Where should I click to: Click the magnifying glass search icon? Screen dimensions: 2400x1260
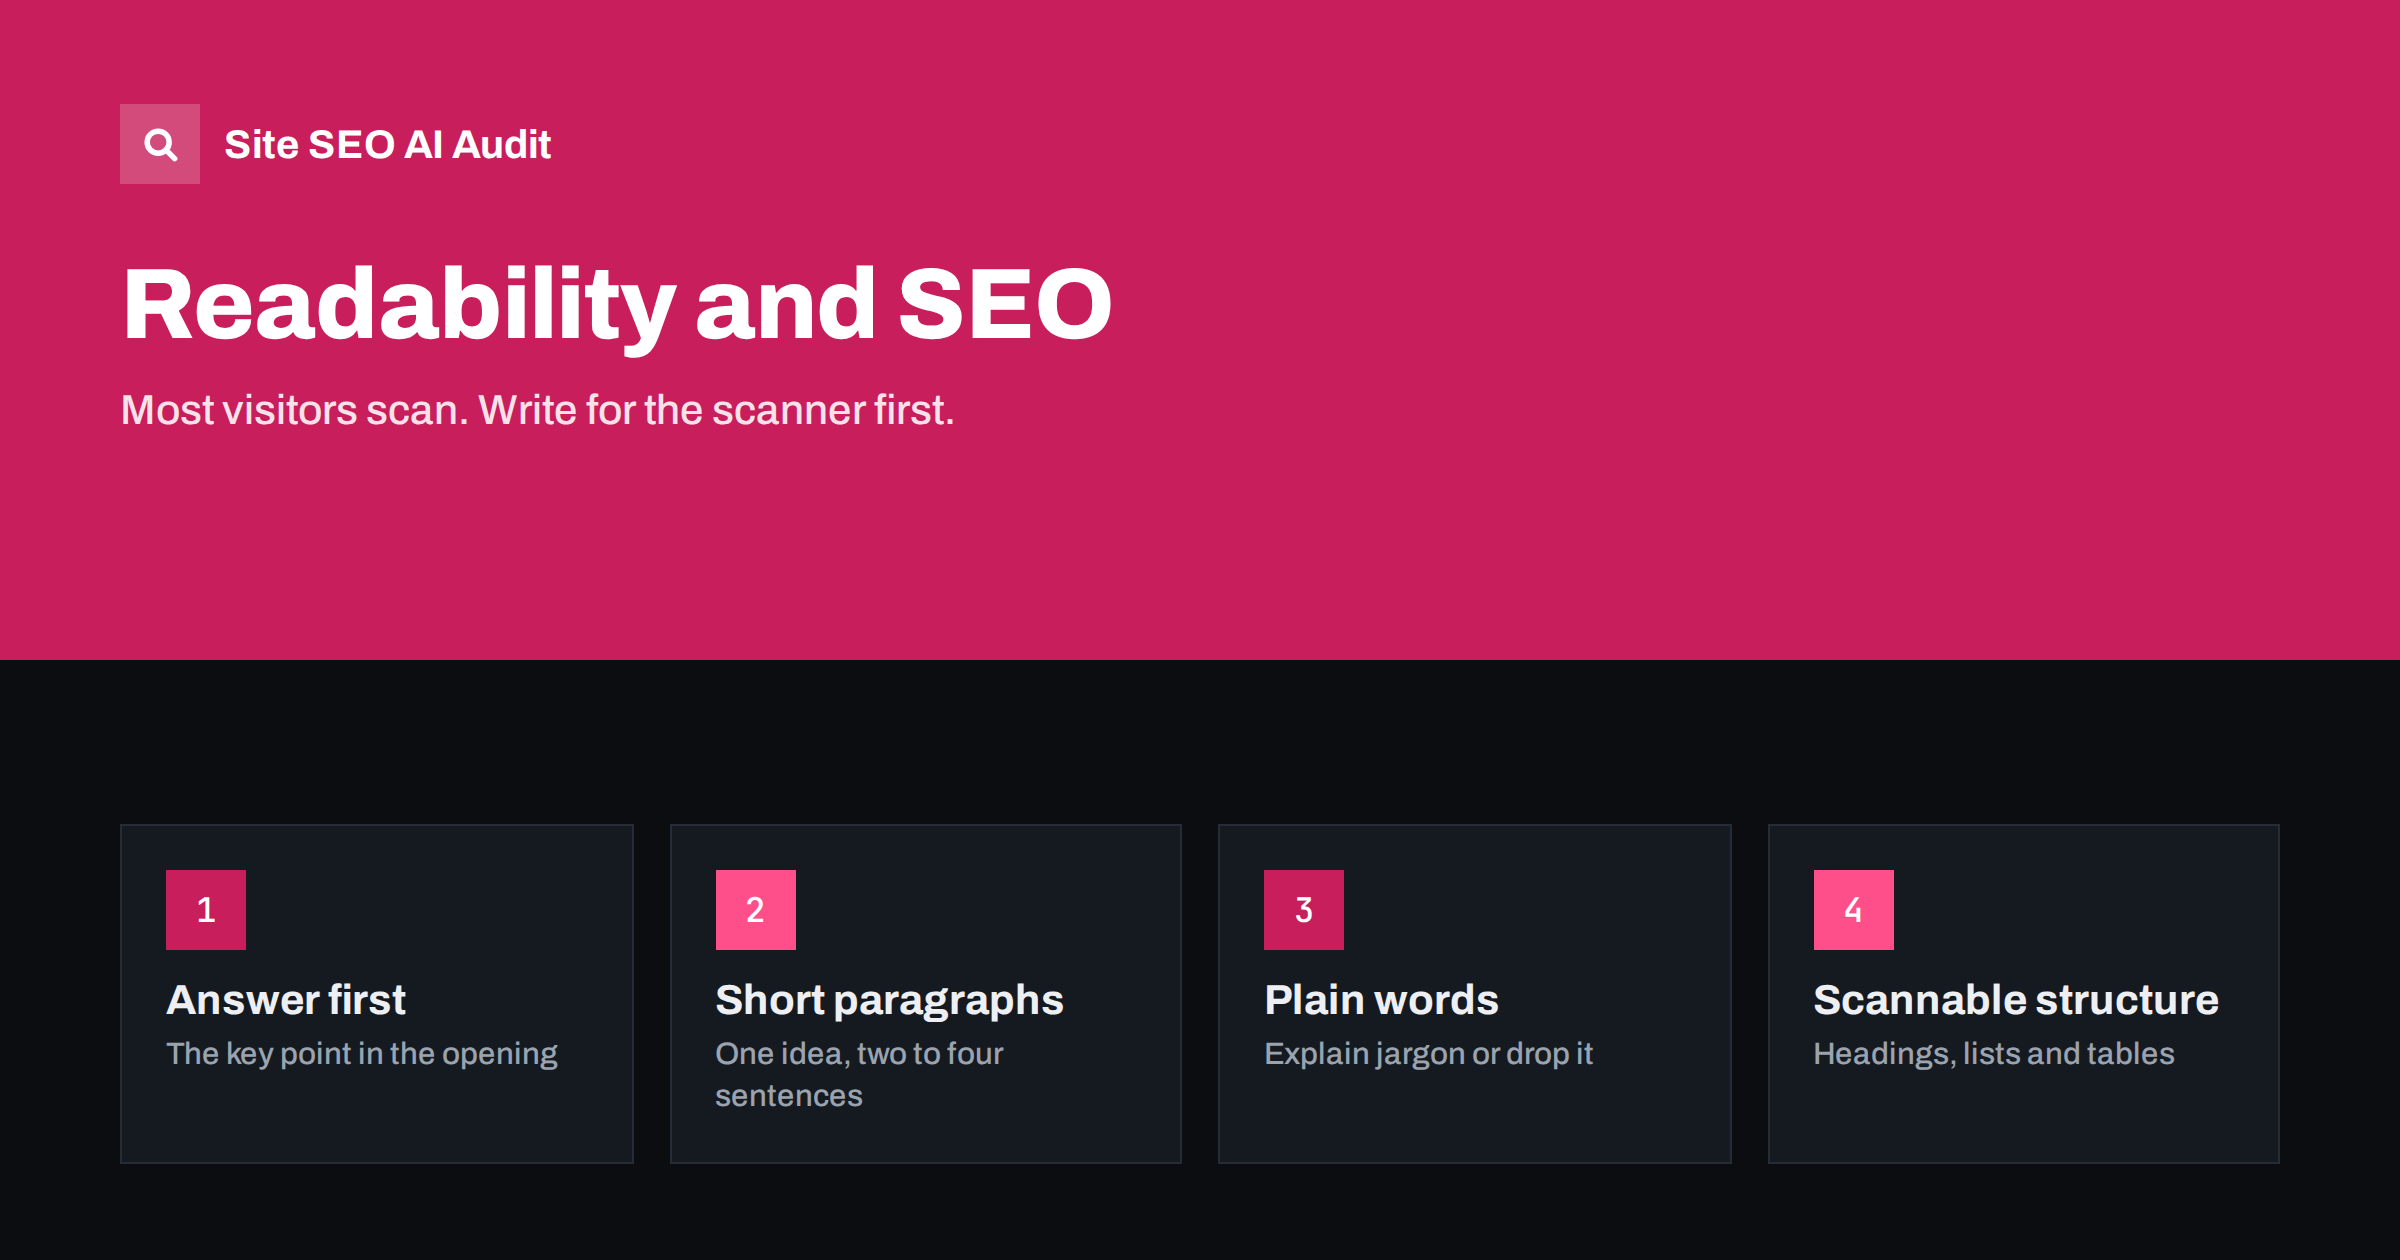(160, 144)
